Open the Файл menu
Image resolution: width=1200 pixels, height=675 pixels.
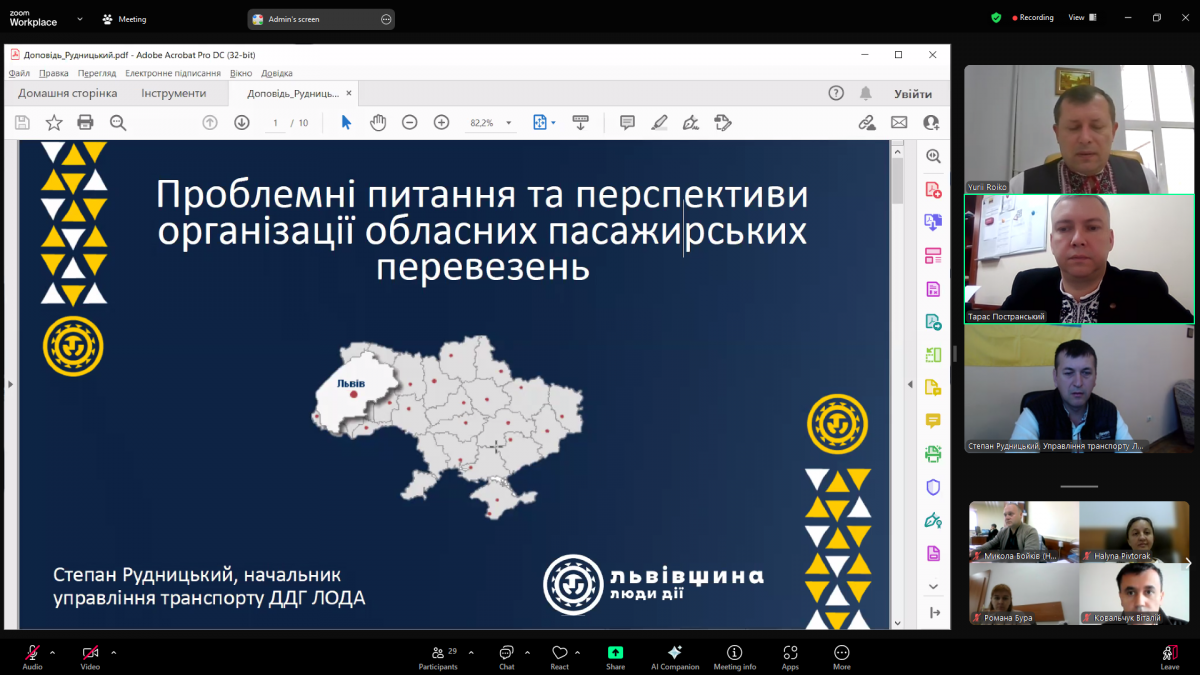click(18, 72)
